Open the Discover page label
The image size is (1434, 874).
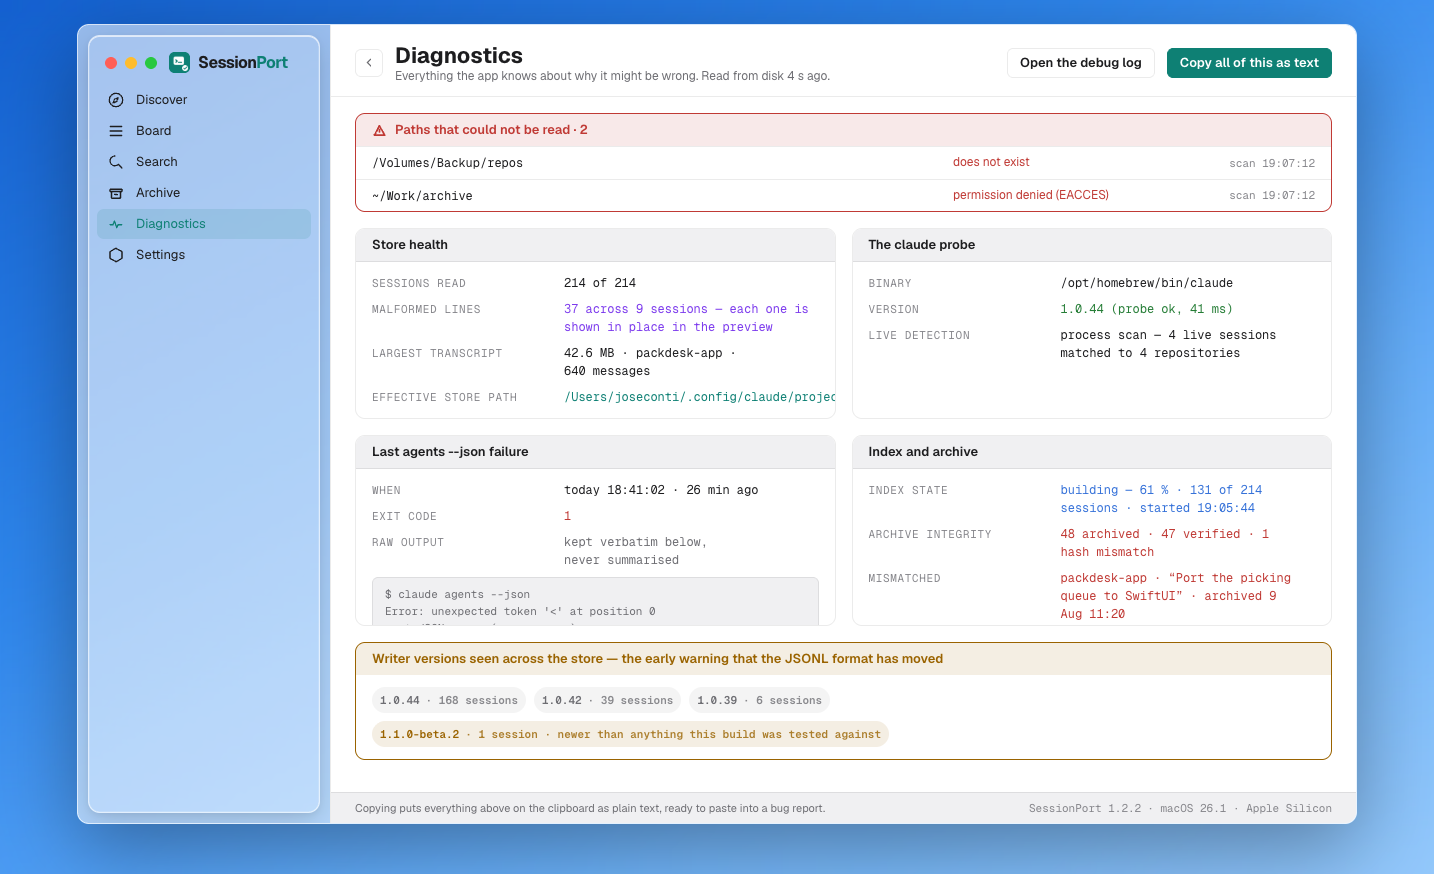point(162,100)
